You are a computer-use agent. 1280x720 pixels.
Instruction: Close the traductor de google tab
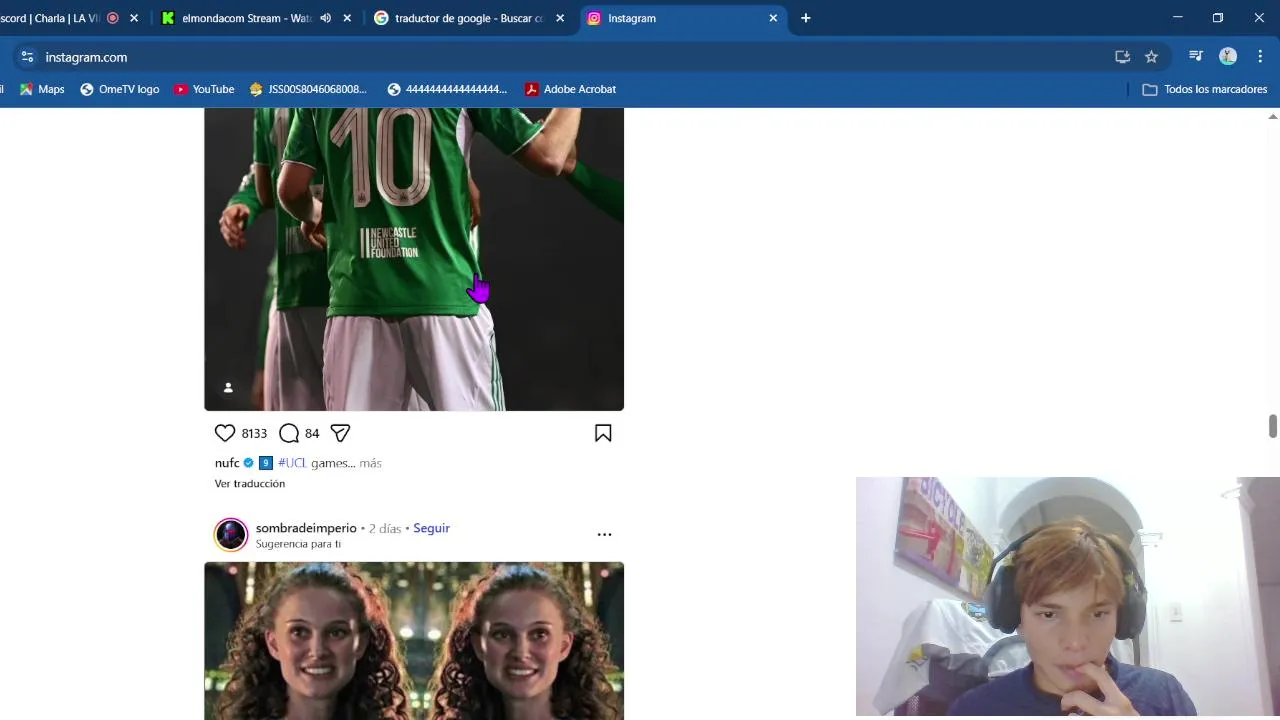click(560, 18)
